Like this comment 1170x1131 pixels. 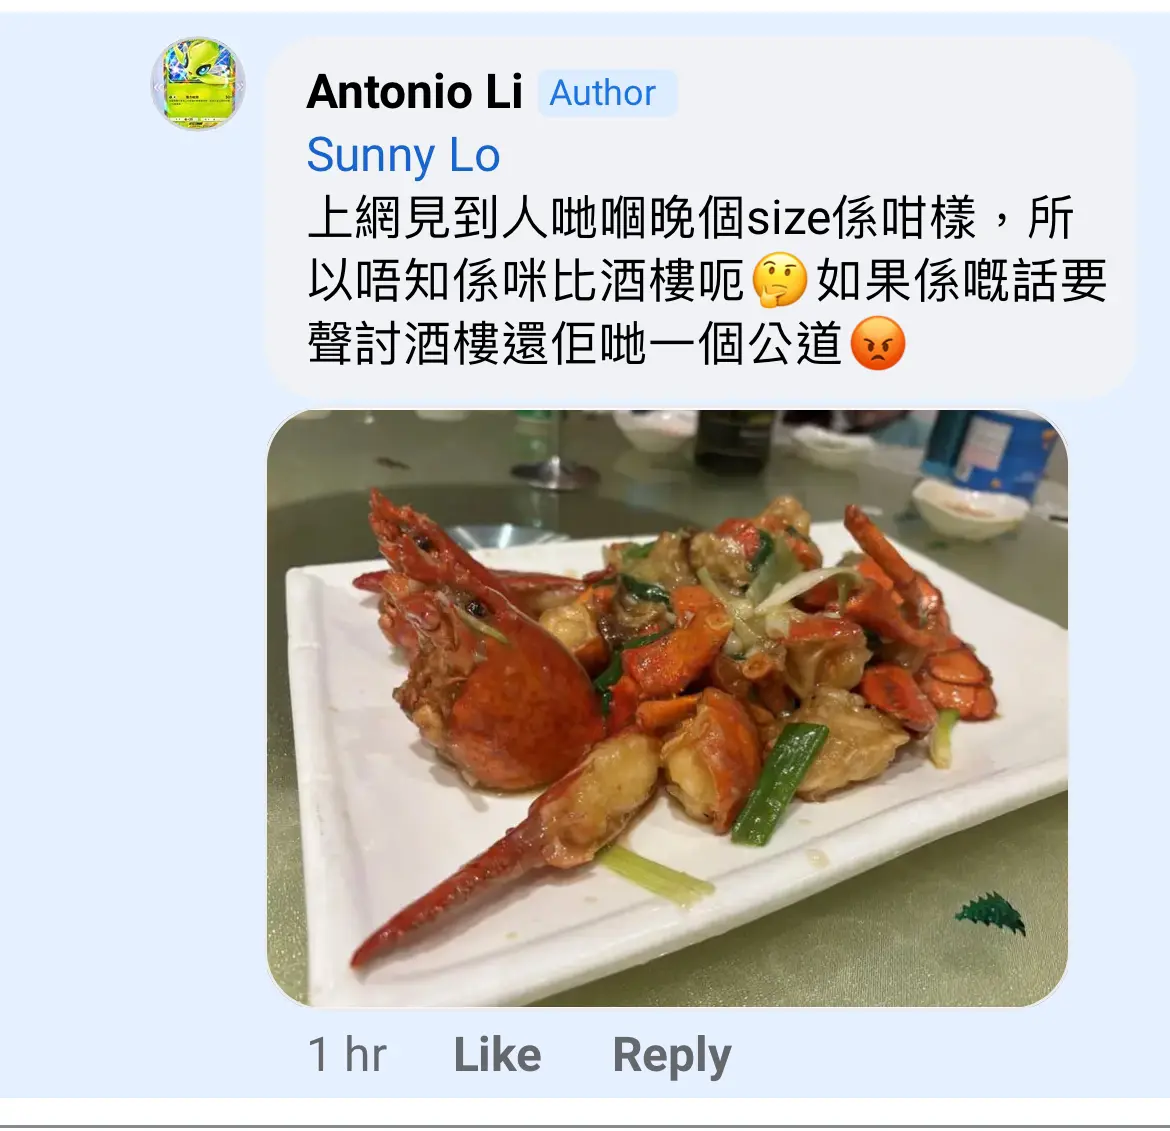coord(497,1055)
